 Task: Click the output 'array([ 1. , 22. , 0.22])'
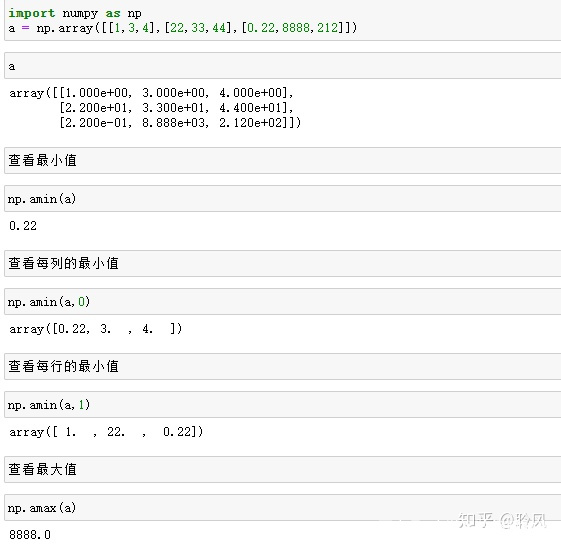(x=106, y=432)
